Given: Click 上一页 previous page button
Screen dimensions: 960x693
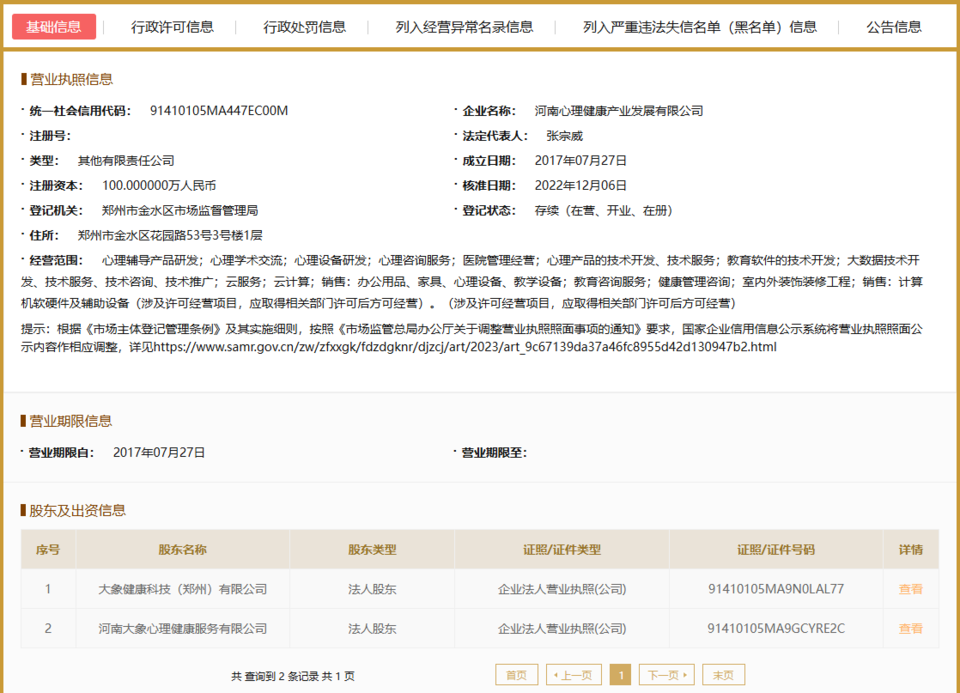Looking at the screenshot, I should [x=575, y=675].
